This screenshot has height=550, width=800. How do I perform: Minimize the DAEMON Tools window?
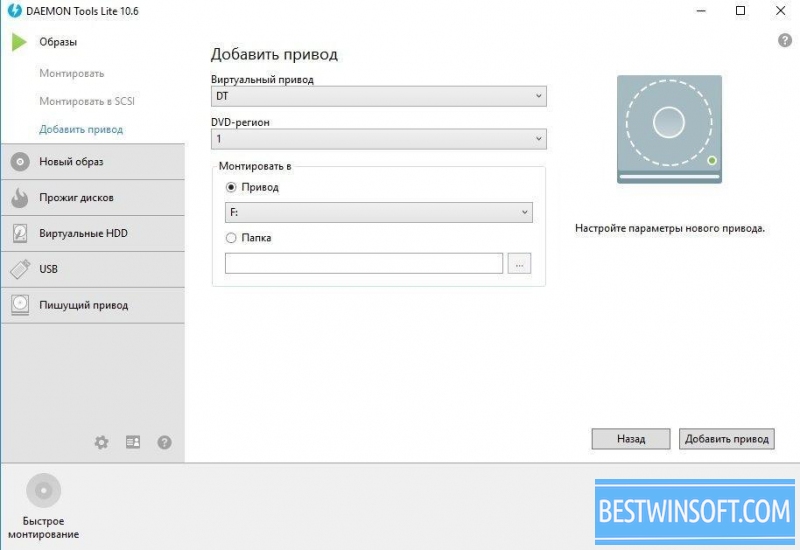tap(701, 11)
